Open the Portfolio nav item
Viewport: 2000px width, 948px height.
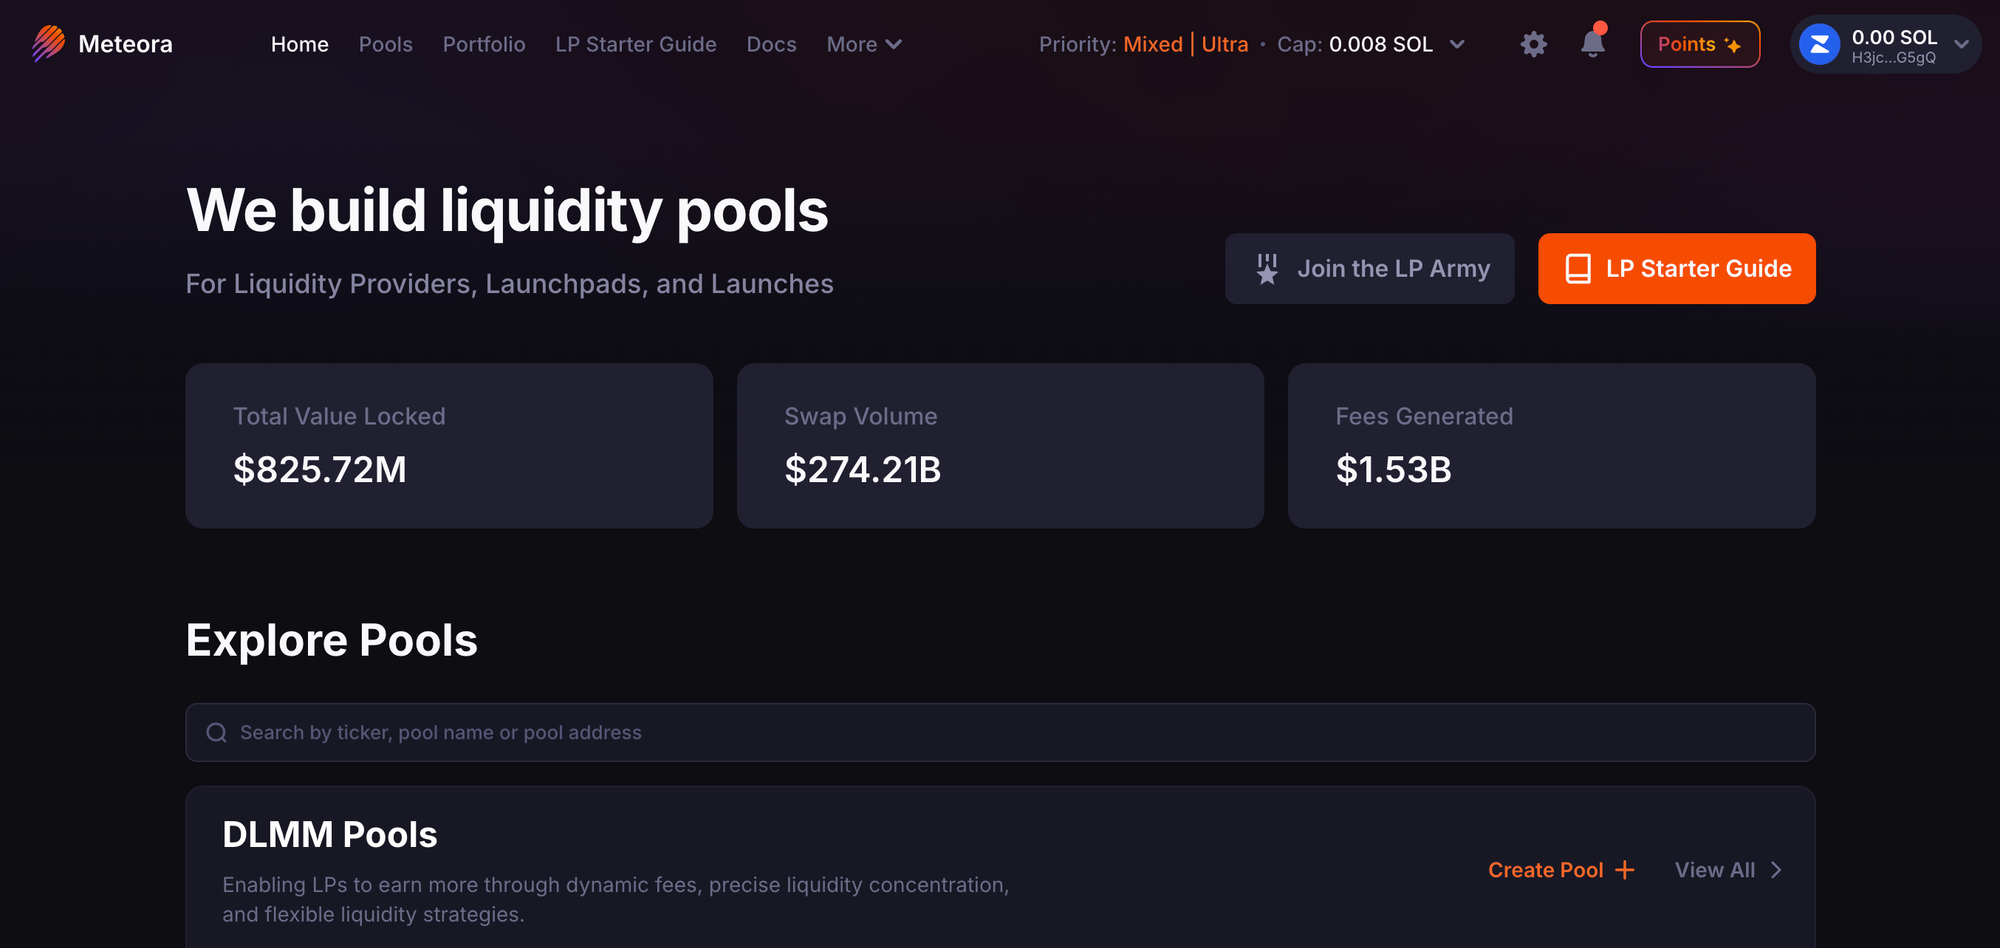[484, 44]
